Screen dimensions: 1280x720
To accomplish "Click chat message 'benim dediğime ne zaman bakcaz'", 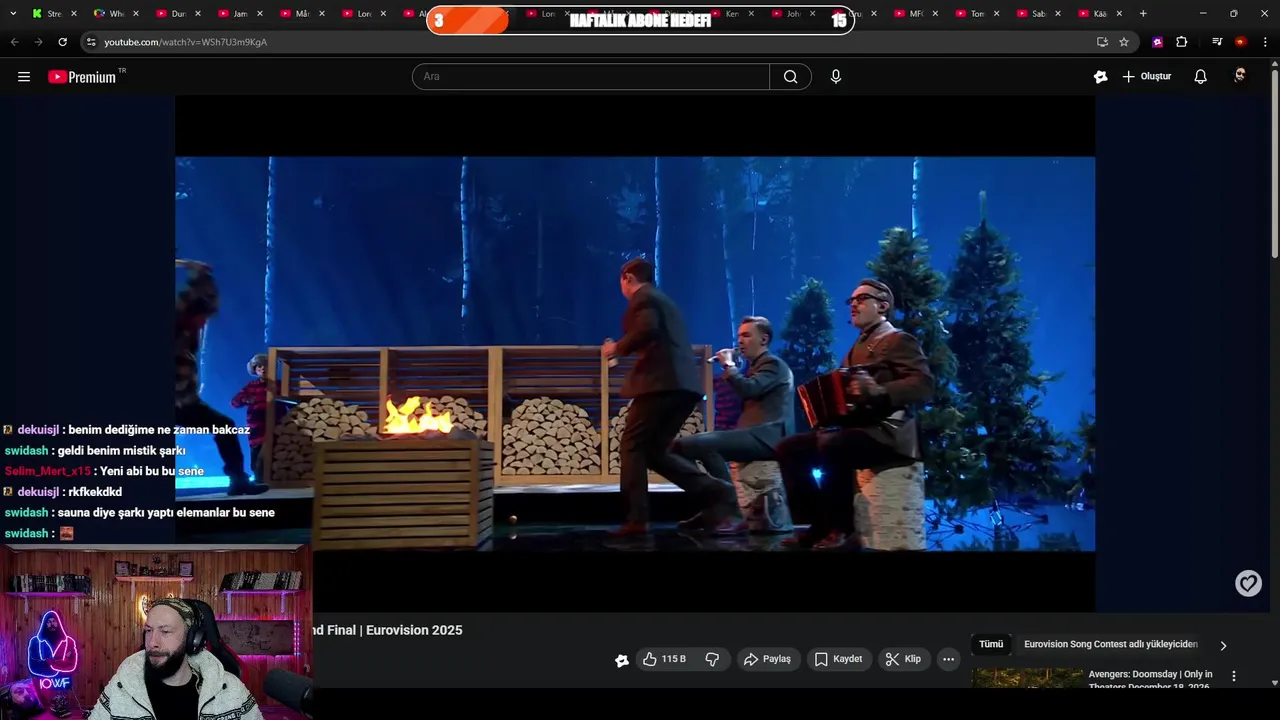I will [159, 430].
